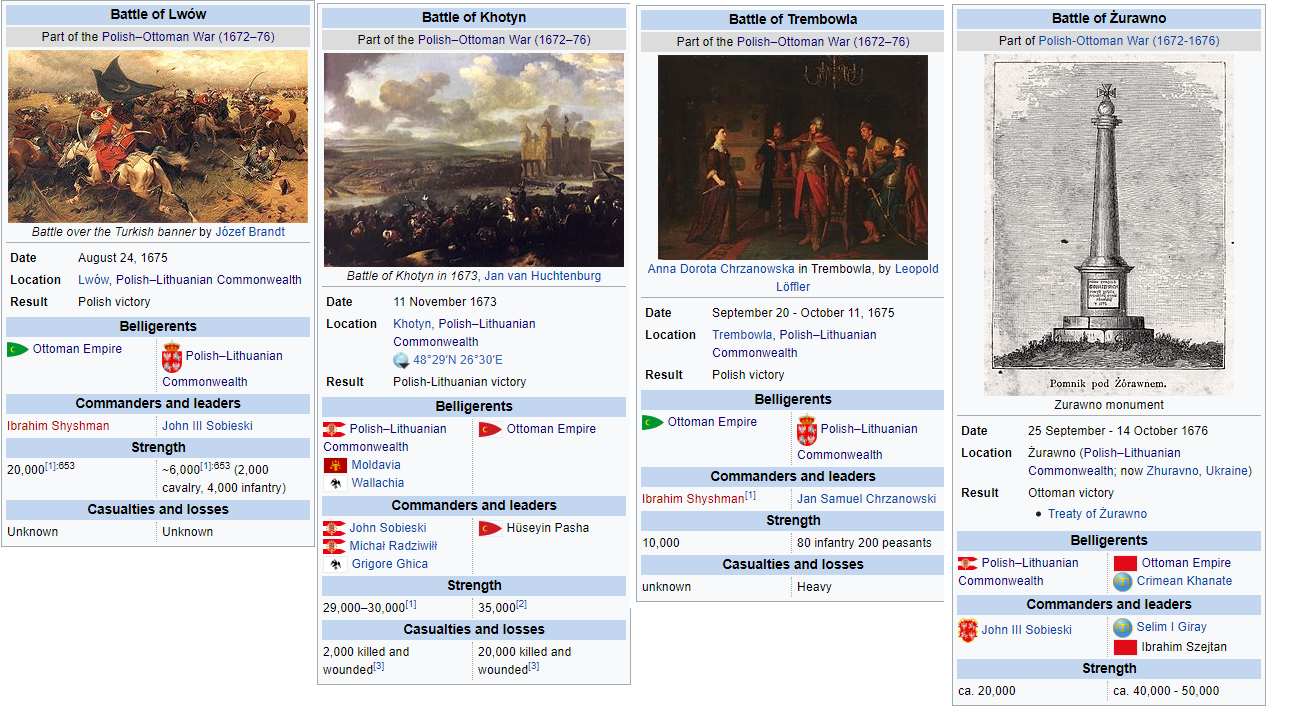Open Battle over the Turkish banner painting
1293x721 pixels.
pyautogui.click(x=158, y=137)
